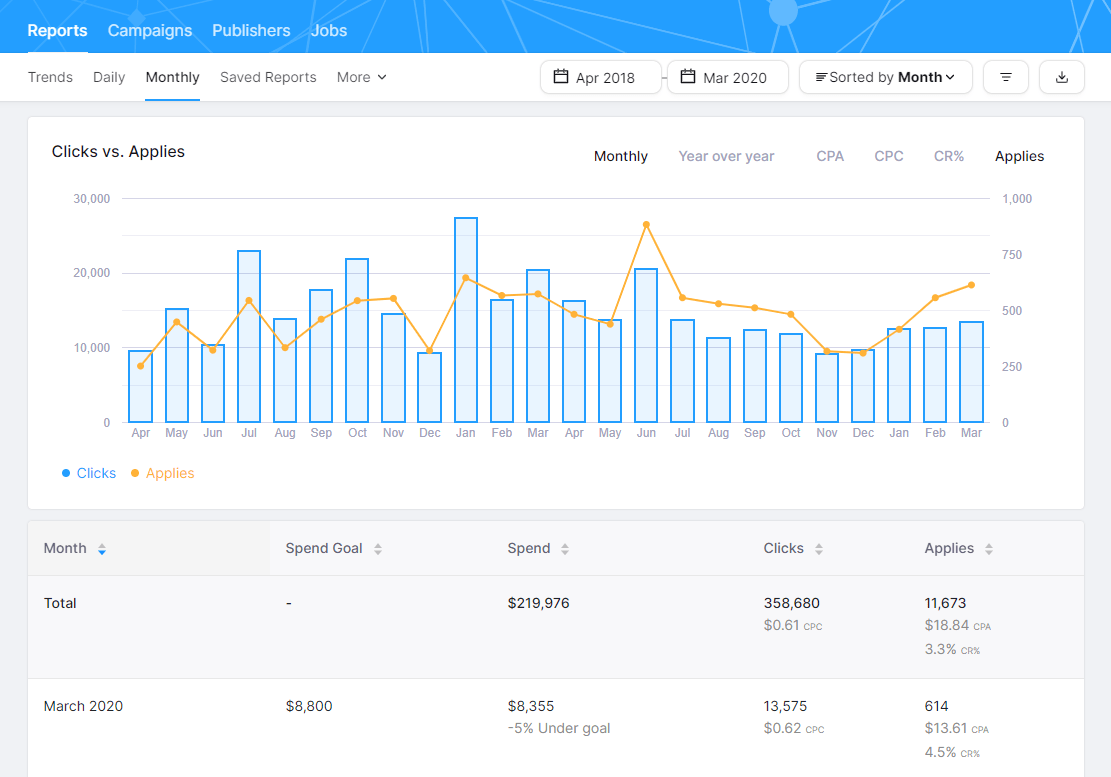This screenshot has width=1111, height=777.
Task: Click the calendar icon beside Mar 2020
Action: point(686,76)
